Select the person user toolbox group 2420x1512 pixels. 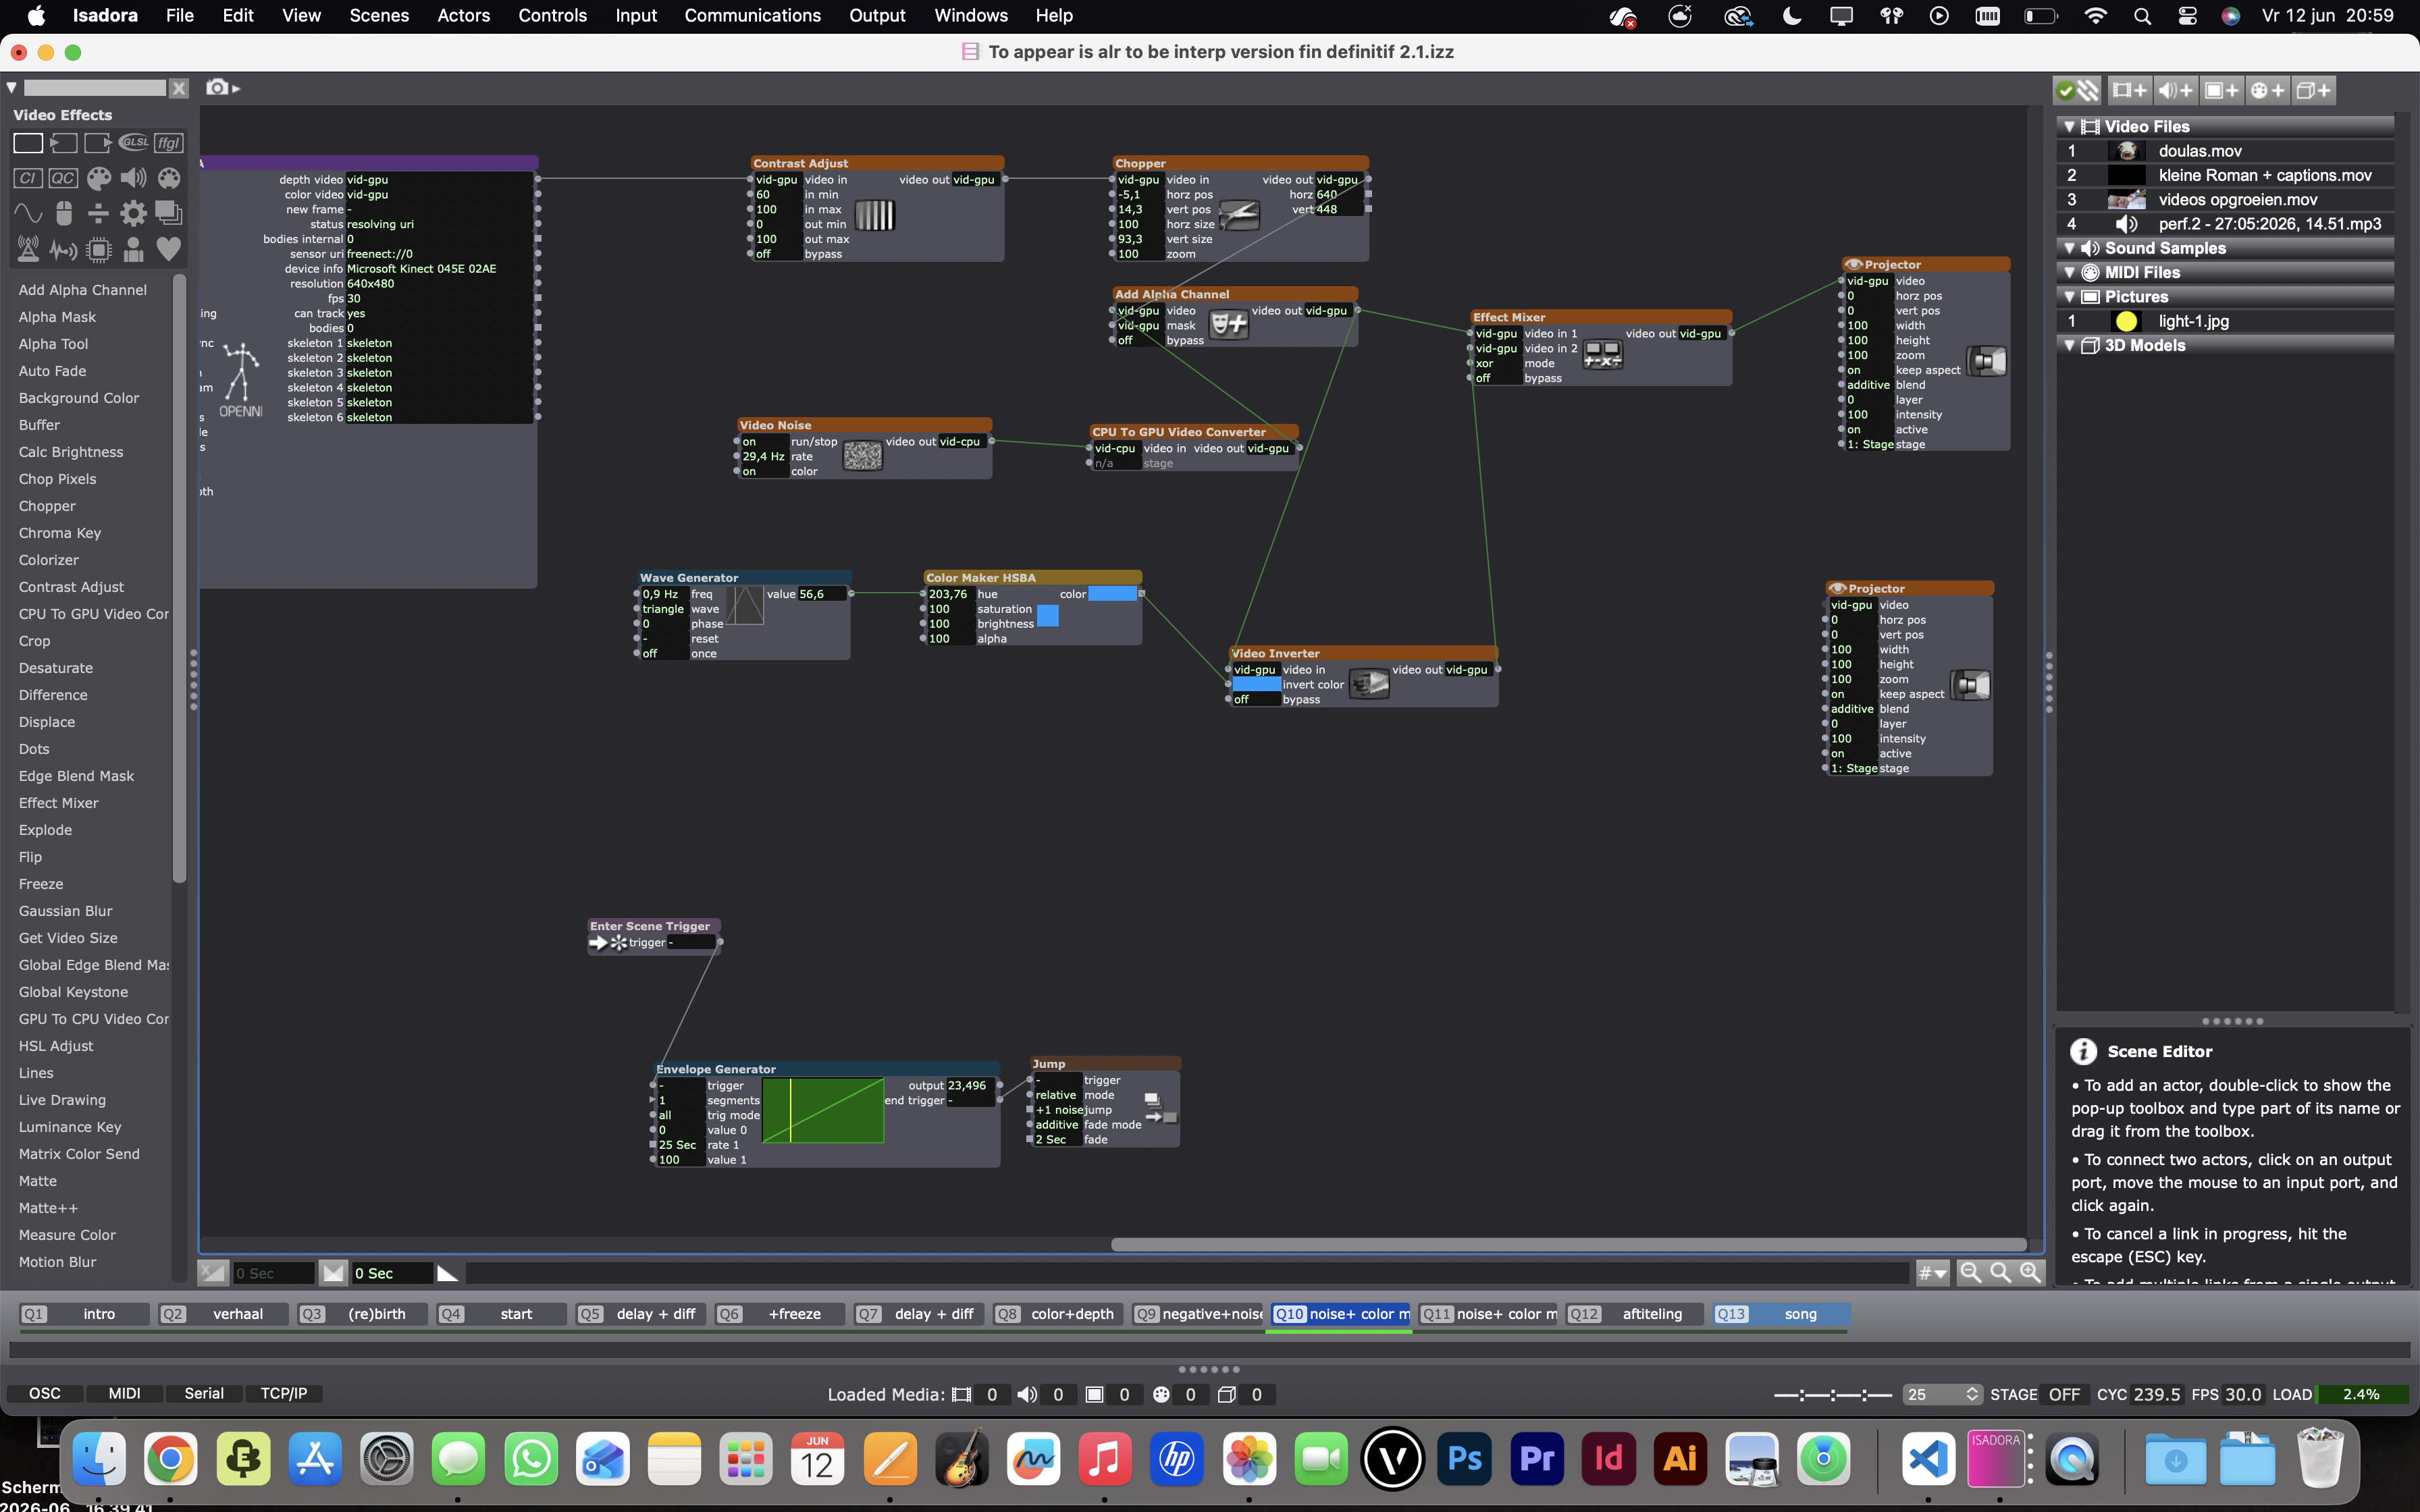click(133, 248)
